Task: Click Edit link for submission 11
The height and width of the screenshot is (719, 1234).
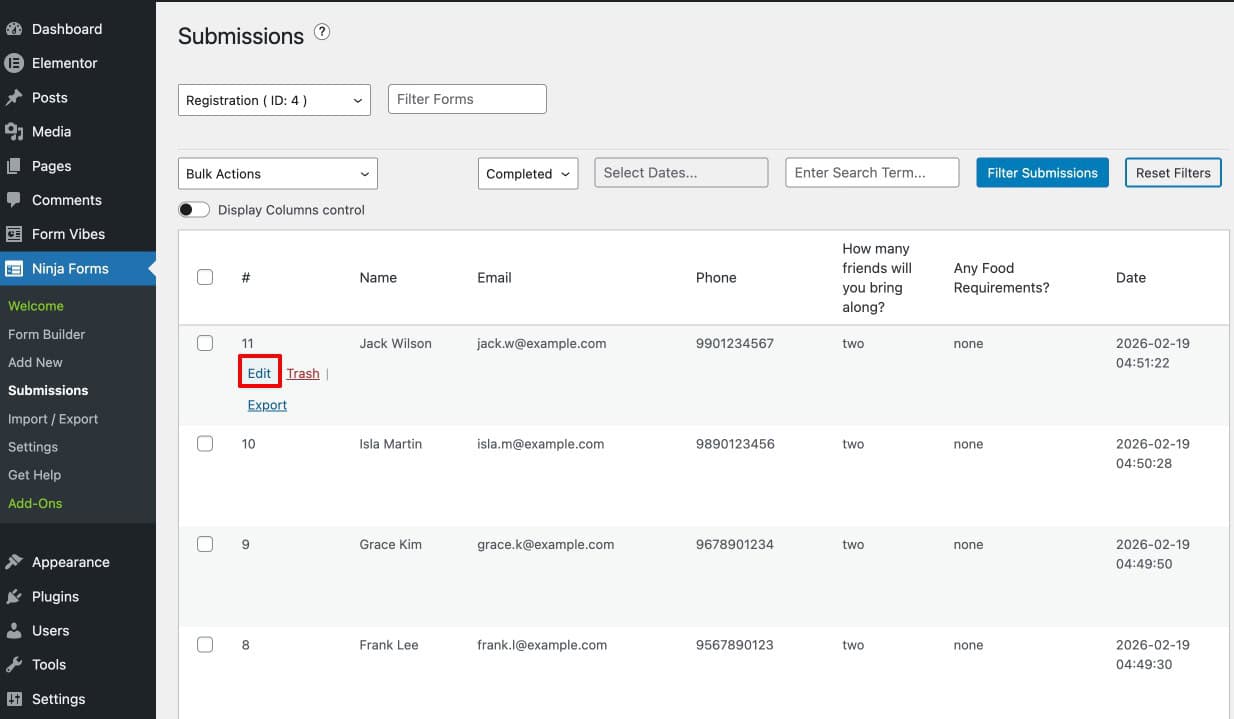Action: 259,373
